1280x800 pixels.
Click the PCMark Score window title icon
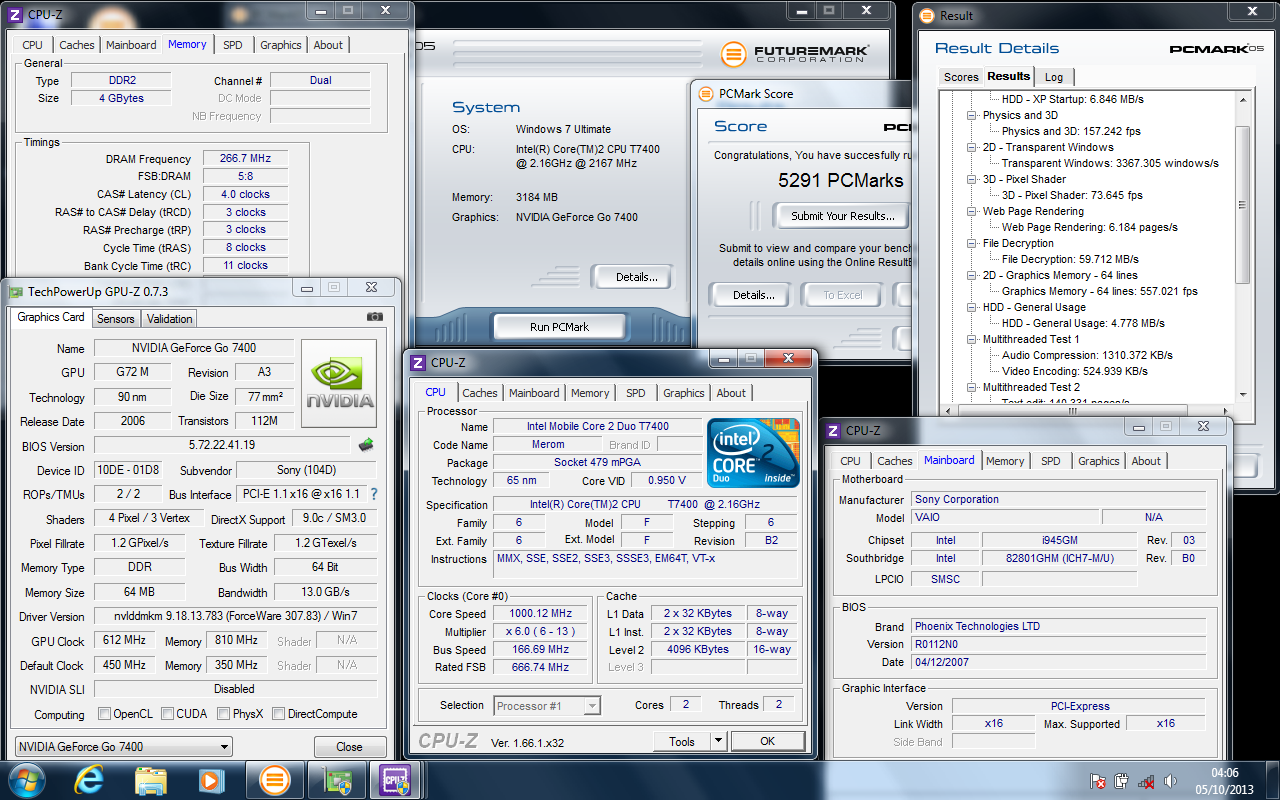tap(705, 93)
